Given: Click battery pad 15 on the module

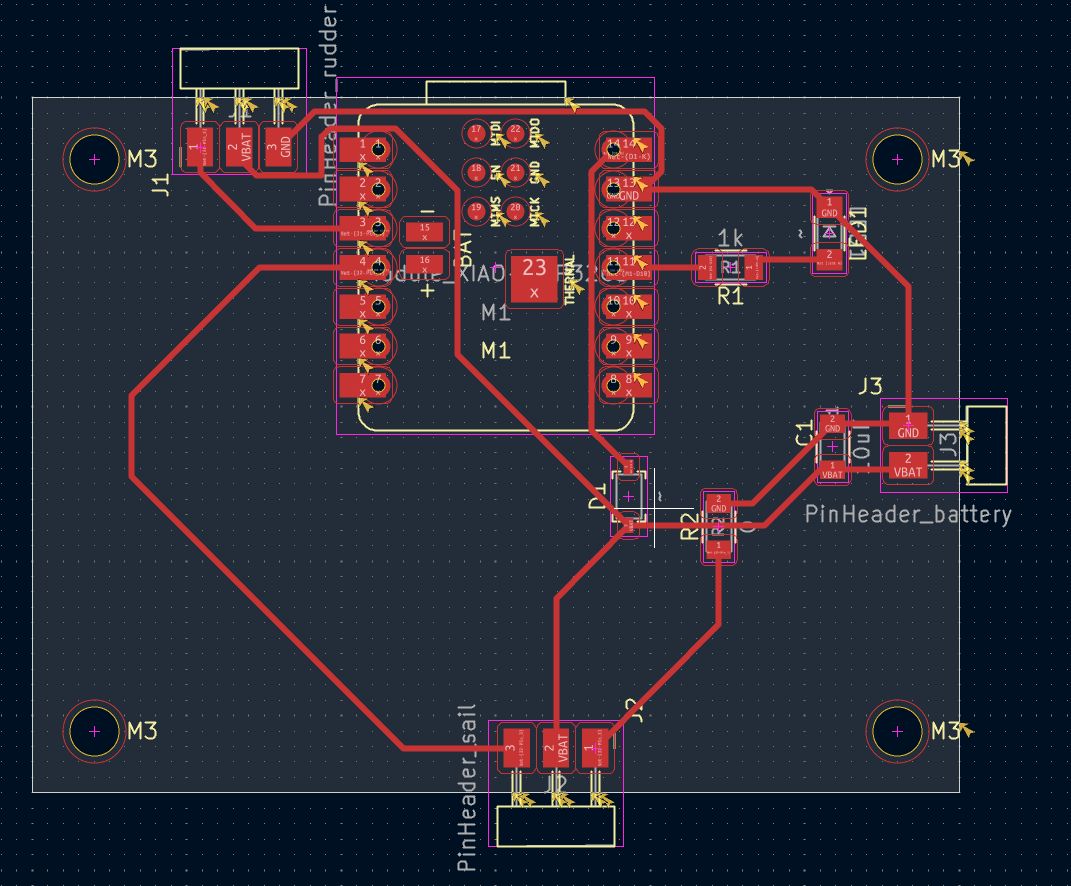Looking at the screenshot, I should [x=425, y=232].
